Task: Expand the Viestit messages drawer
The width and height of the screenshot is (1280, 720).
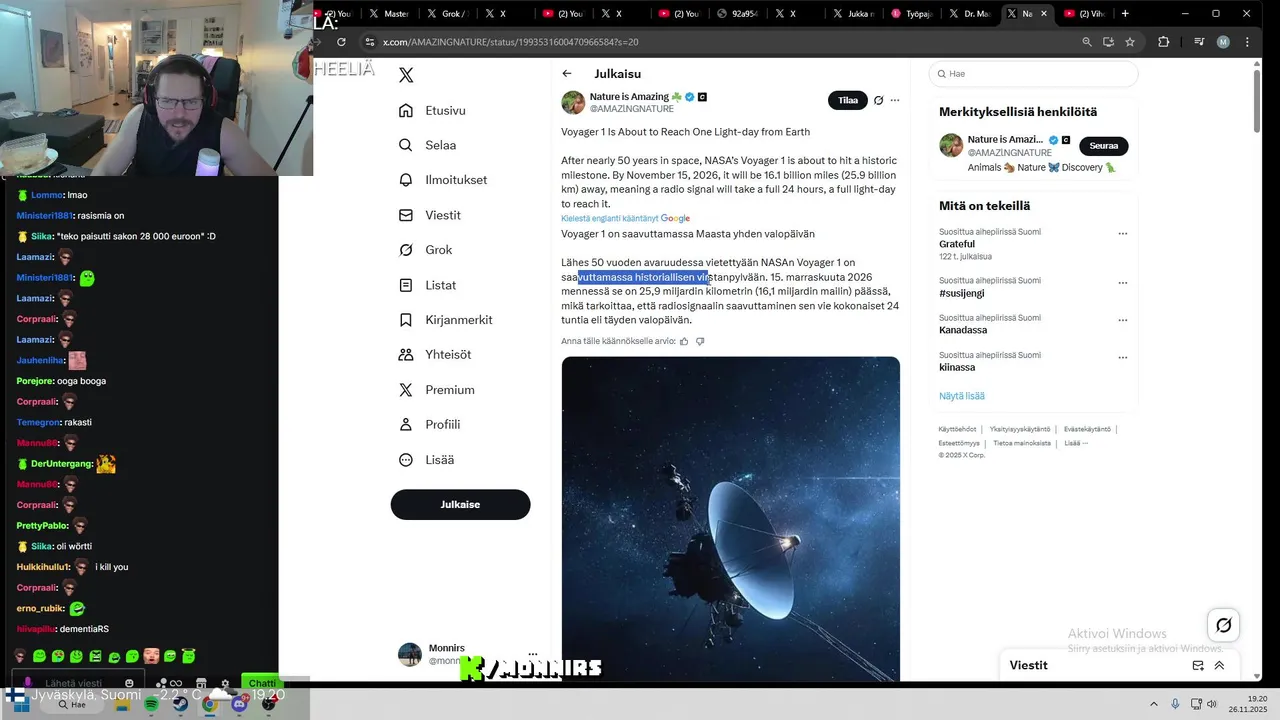Action: pyautogui.click(x=1219, y=665)
